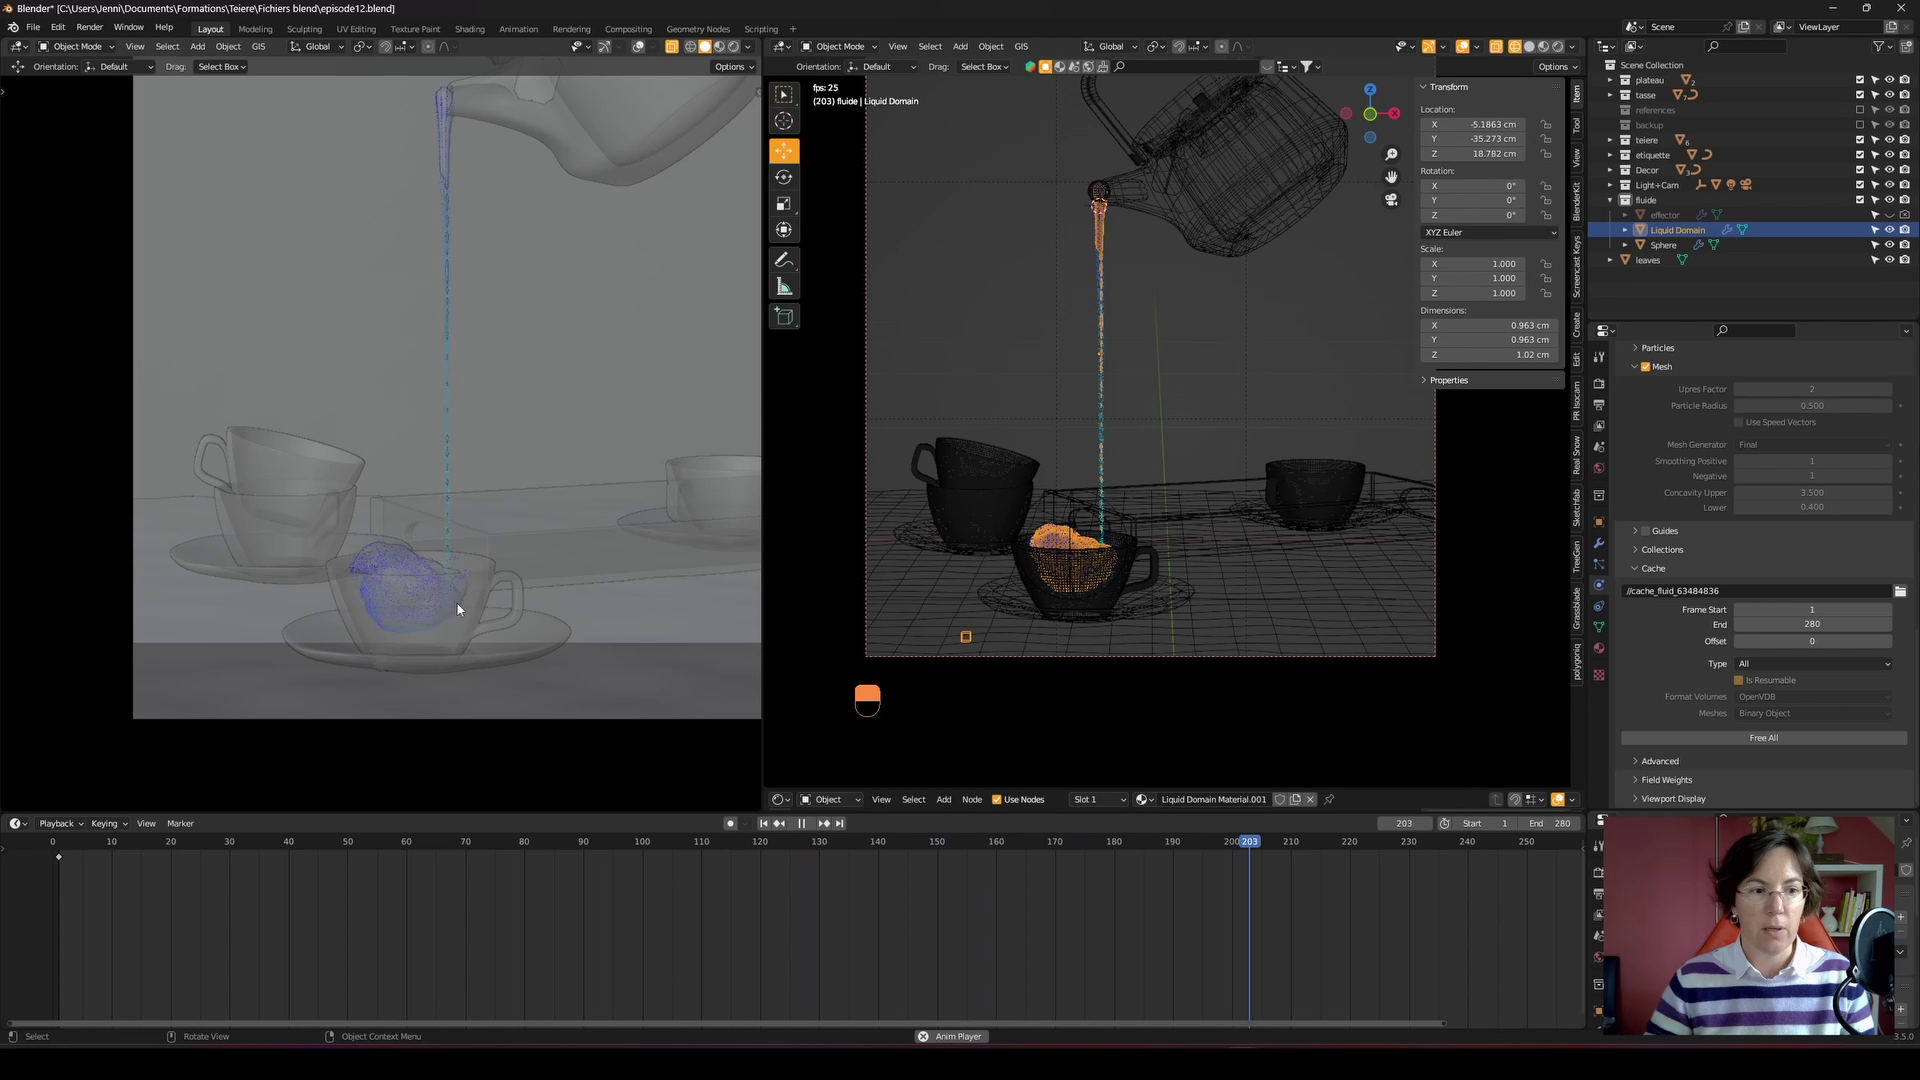Activate the Rotate tool
The image size is (1920, 1080).
784,176
